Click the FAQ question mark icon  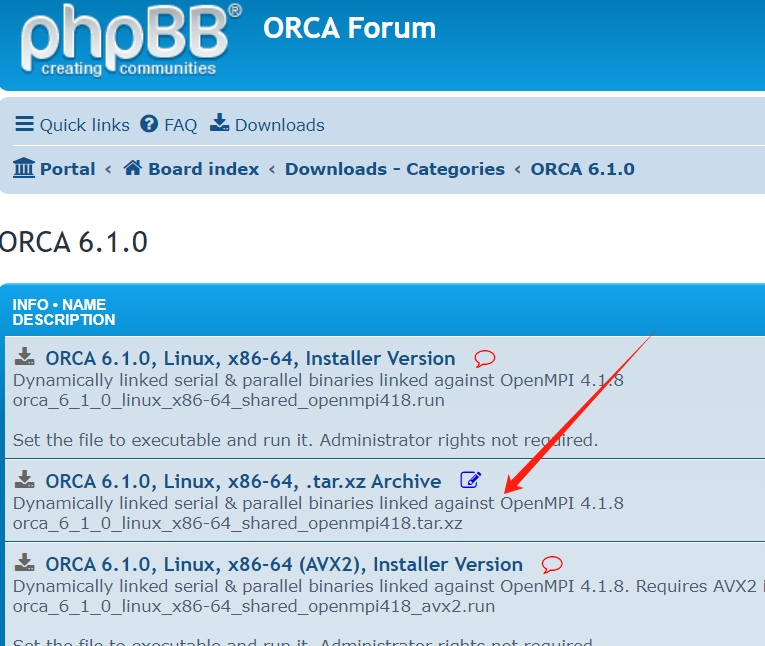149,124
